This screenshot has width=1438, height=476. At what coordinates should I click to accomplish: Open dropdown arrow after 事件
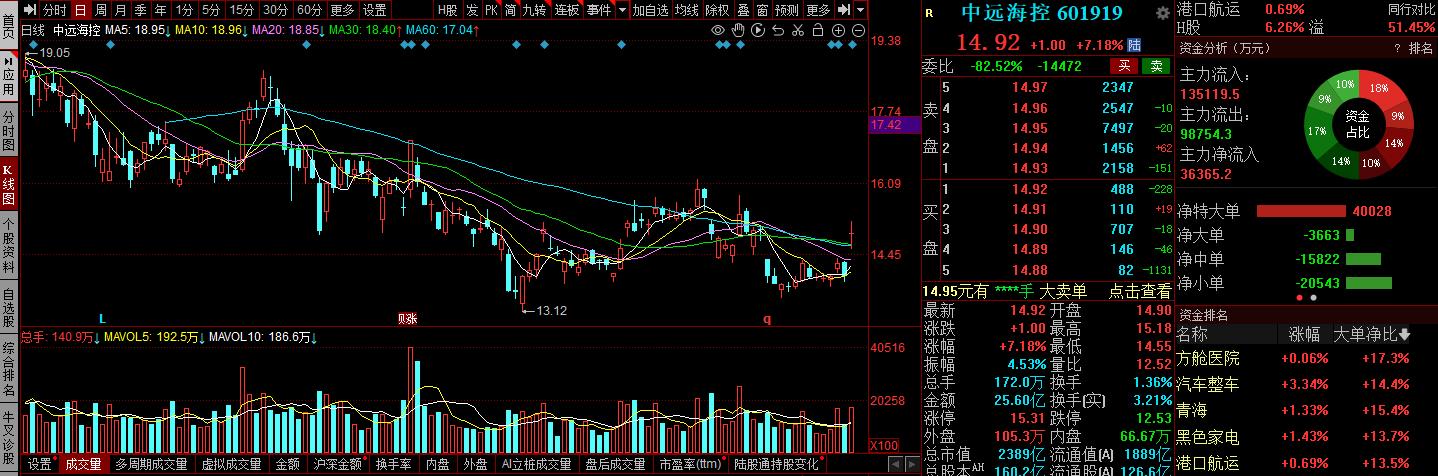(x=622, y=10)
